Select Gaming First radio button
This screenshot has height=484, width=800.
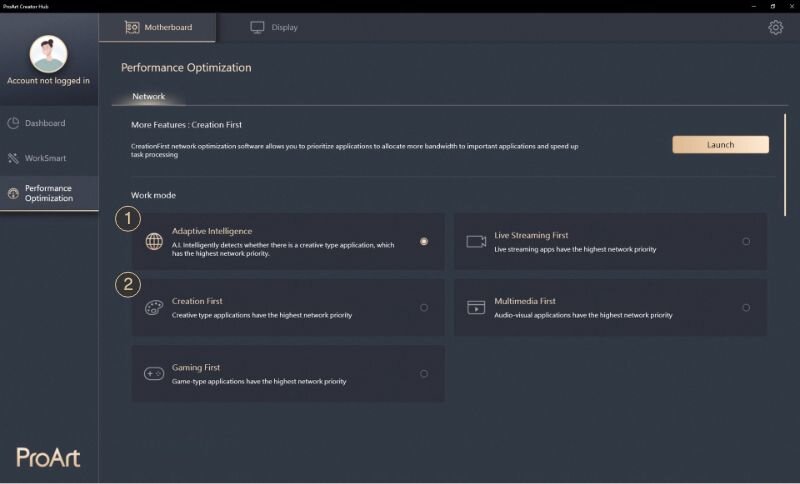pyautogui.click(x=424, y=374)
